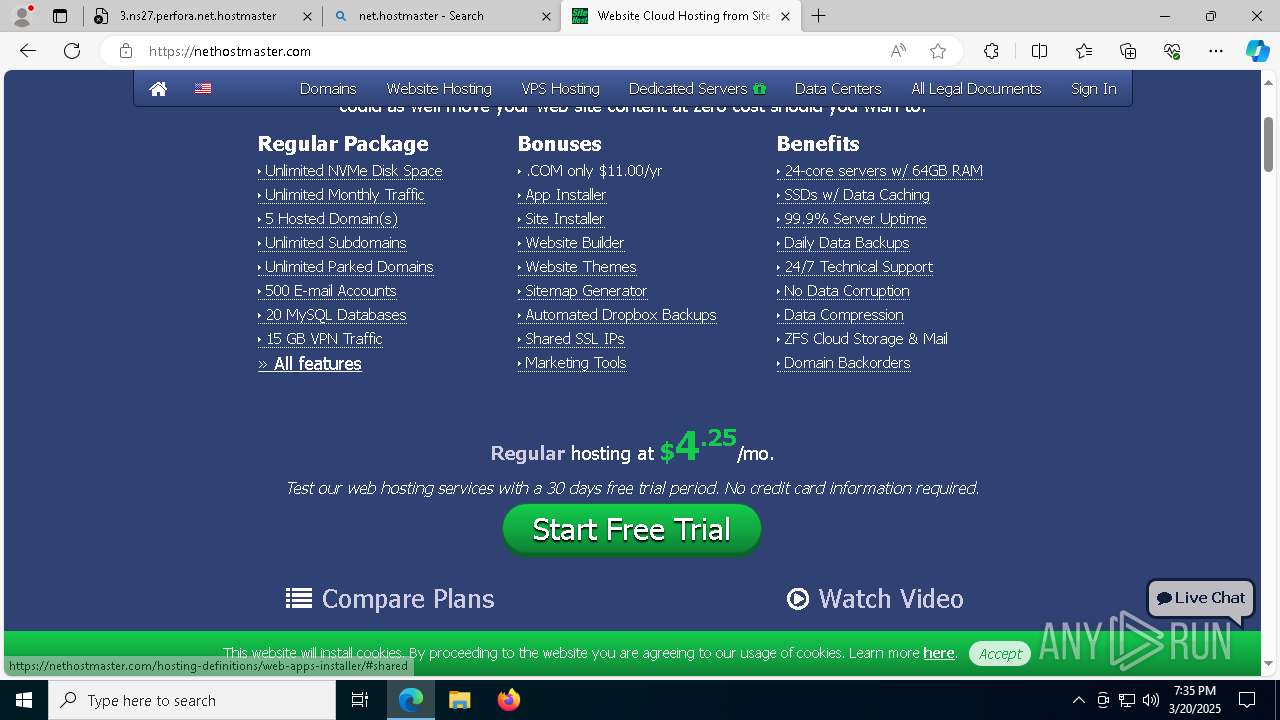Switch to the 3.ns27.perfora.net.hostmaster tab
This screenshot has height=720, width=1280.
click(x=203, y=16)
